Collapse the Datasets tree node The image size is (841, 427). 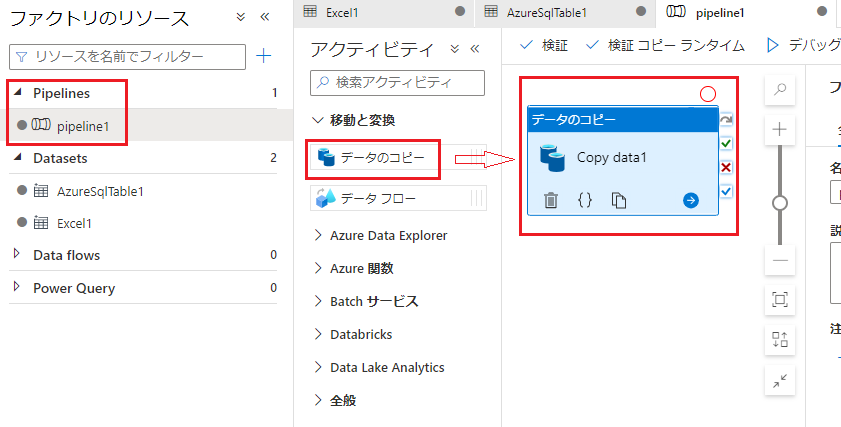pyautogui.click(x=18, y=157)
